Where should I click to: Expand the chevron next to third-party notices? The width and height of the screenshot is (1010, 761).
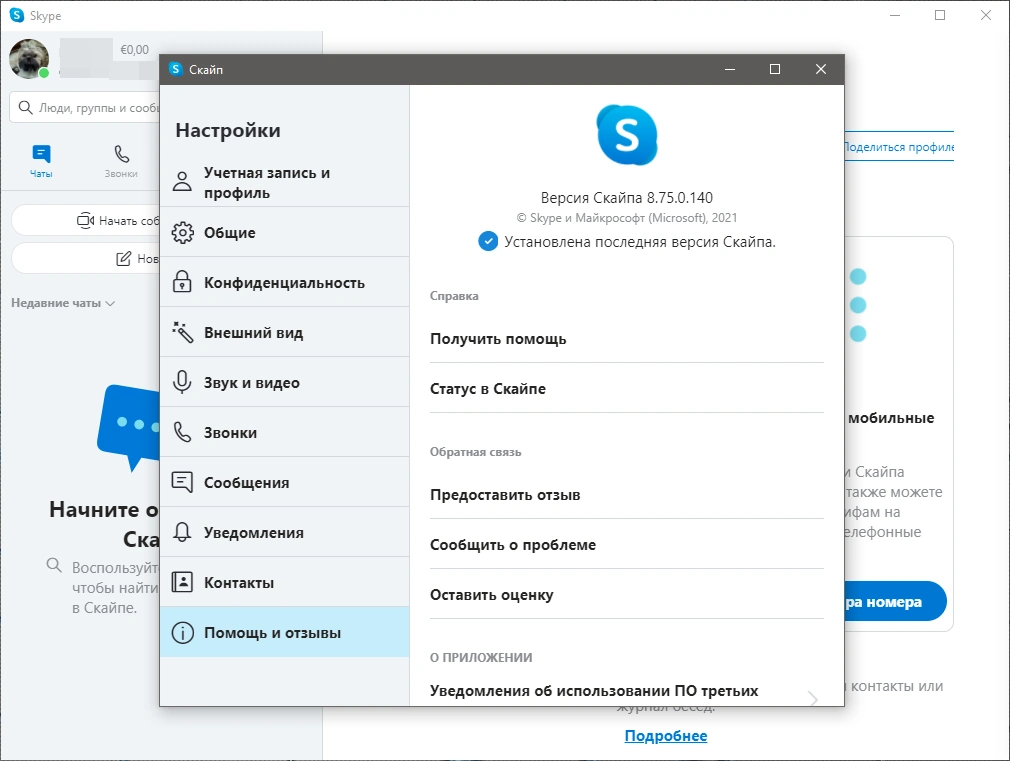click(813, 698)
